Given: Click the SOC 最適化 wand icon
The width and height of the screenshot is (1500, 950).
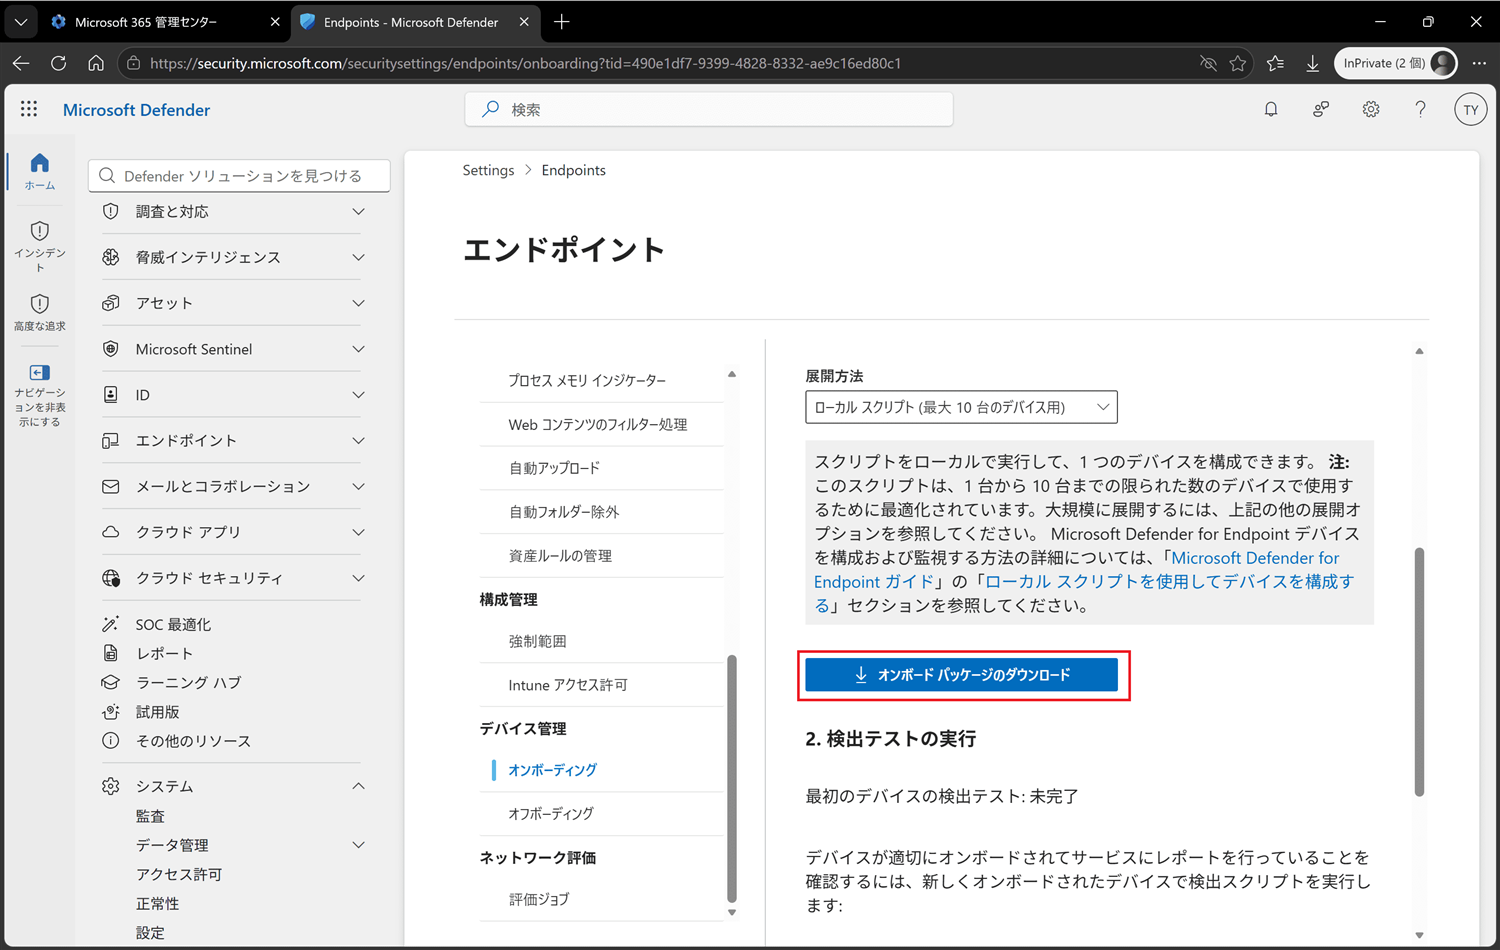Looking at the screenshot, I should coord(111,624).
